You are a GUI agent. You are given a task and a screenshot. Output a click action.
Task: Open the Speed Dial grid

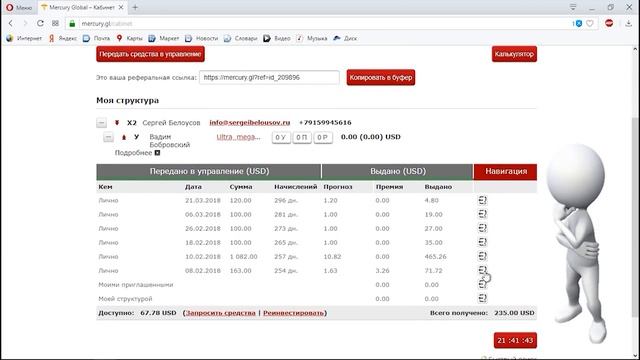(56, 23)
